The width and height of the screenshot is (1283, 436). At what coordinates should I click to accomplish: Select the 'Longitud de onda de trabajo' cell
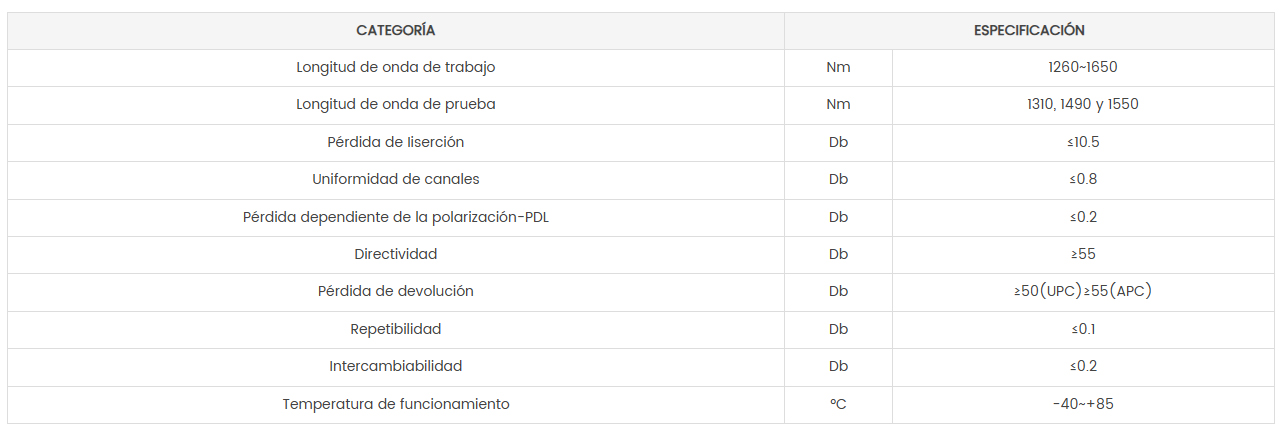396,68
